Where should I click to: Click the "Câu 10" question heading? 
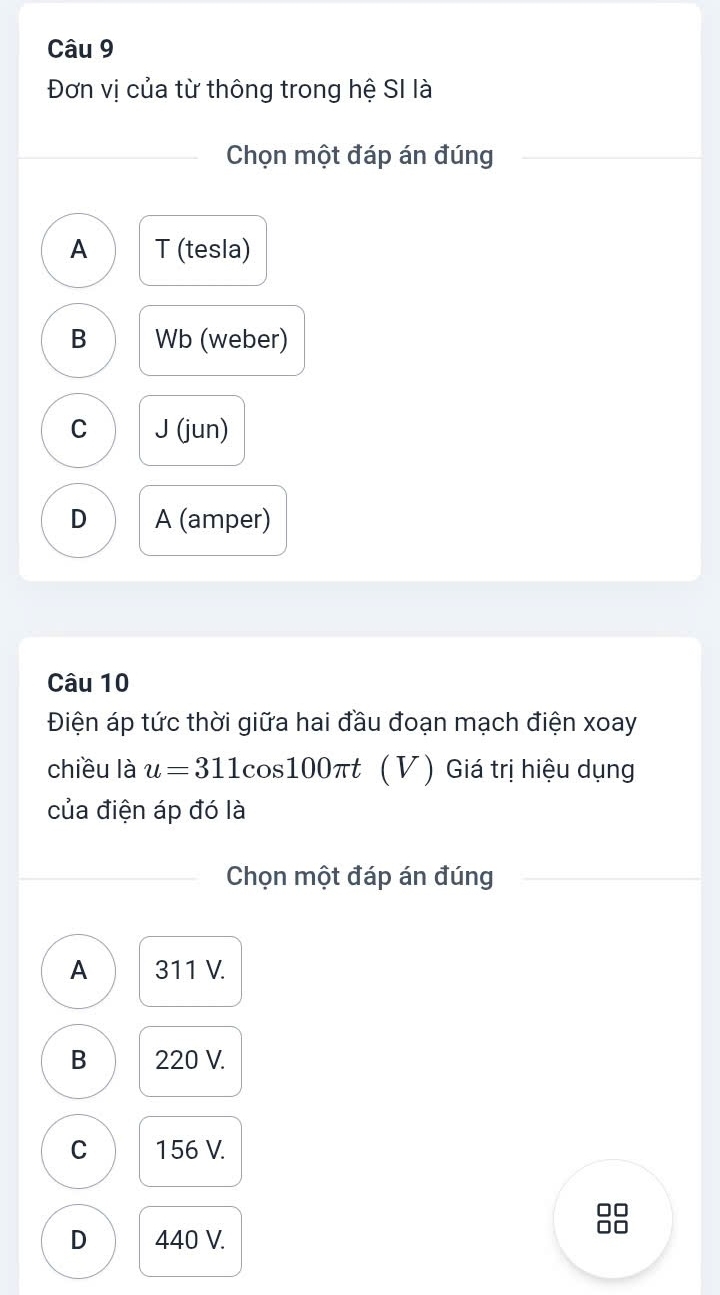tap(88, 683)
